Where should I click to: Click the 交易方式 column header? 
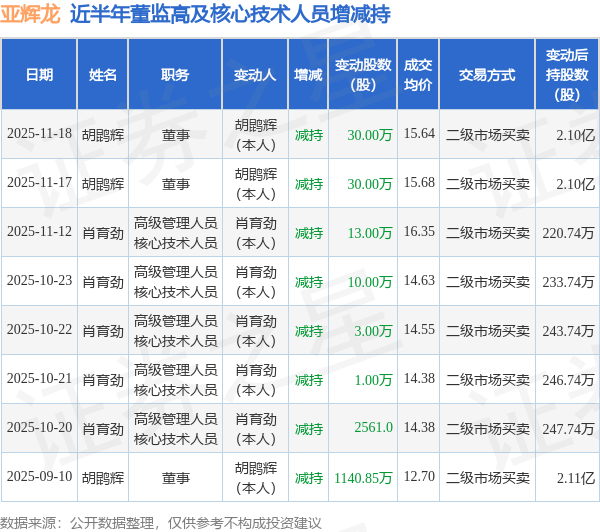[487, 75]
